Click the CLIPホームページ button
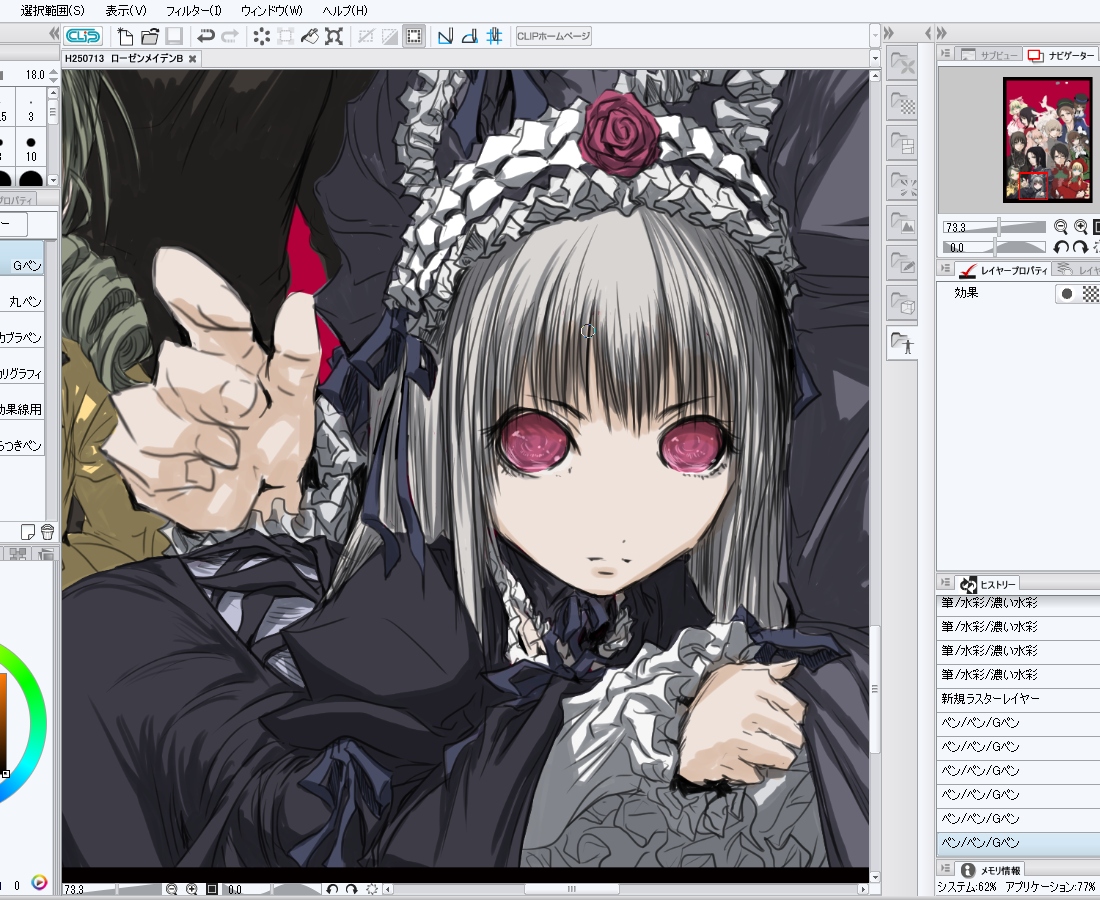1100x900 pixels. [554, 36]
